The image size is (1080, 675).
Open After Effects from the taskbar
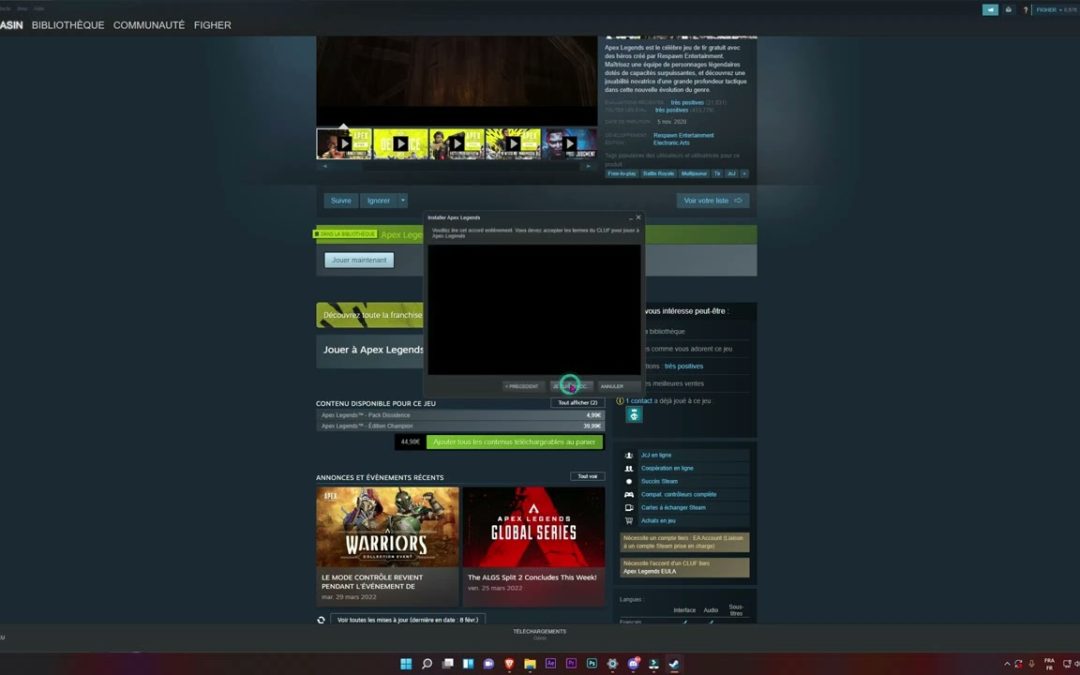[x=550, y=664]
